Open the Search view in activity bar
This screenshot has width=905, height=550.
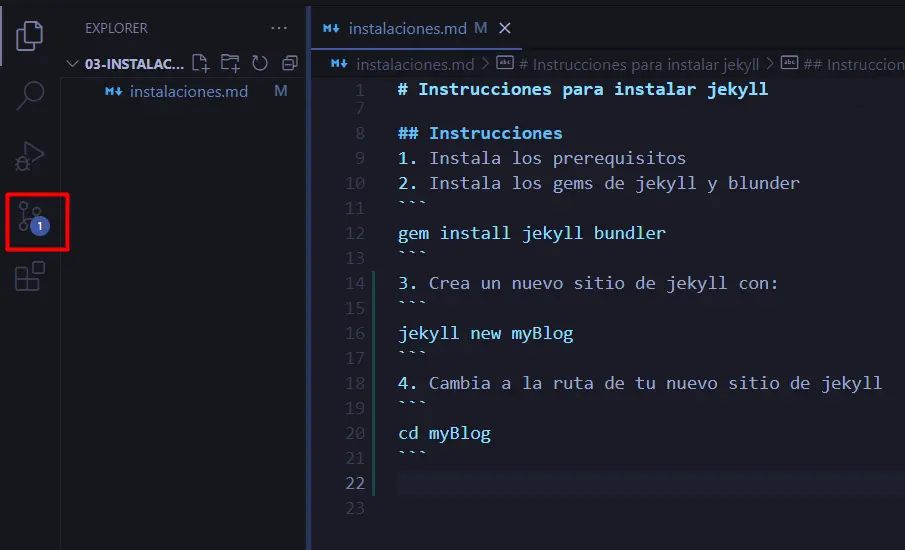[29, 95]
